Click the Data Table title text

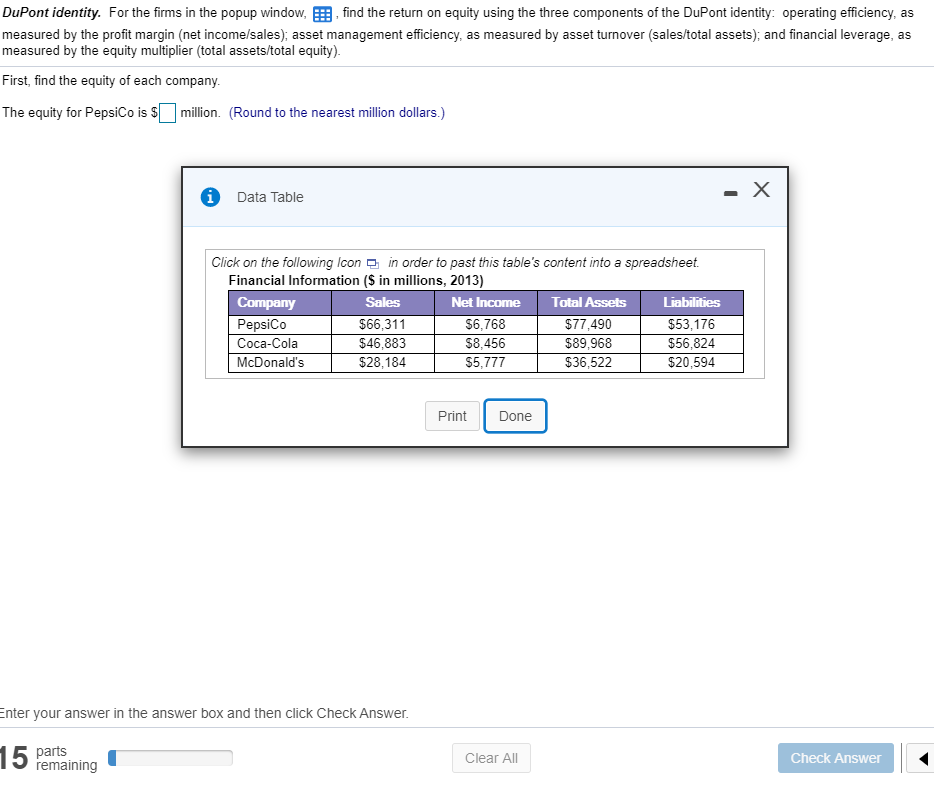[270, 197]
